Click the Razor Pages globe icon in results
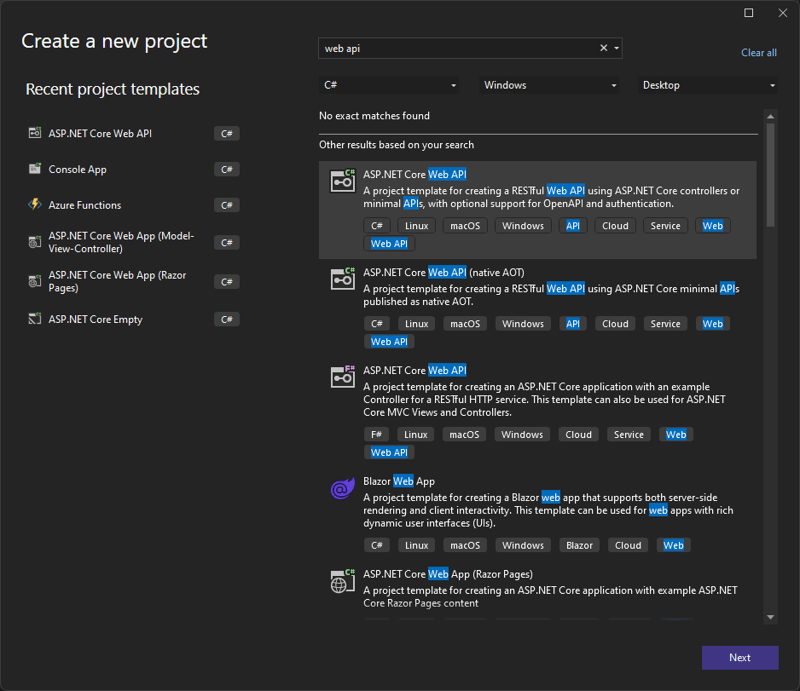Image resolution: width=800 pixels, height=691 pixels. (x=343, y=582)
